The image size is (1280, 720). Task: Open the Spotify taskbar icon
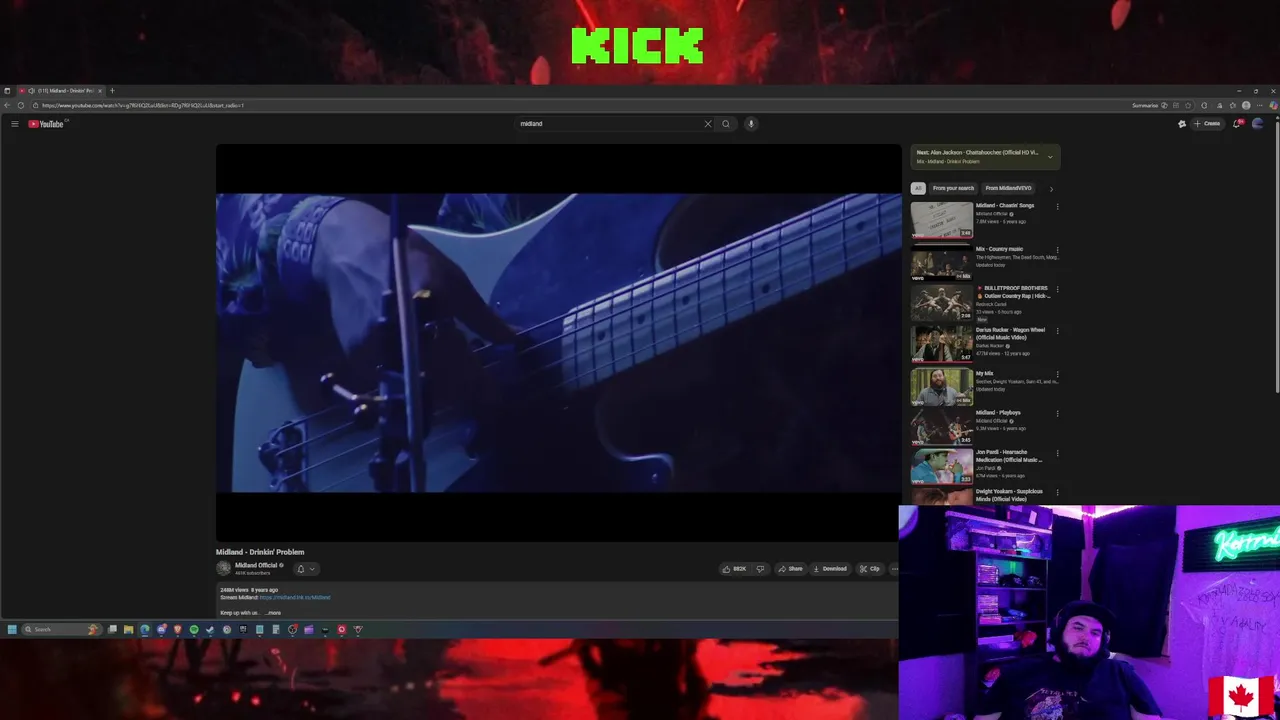[194, 629]
